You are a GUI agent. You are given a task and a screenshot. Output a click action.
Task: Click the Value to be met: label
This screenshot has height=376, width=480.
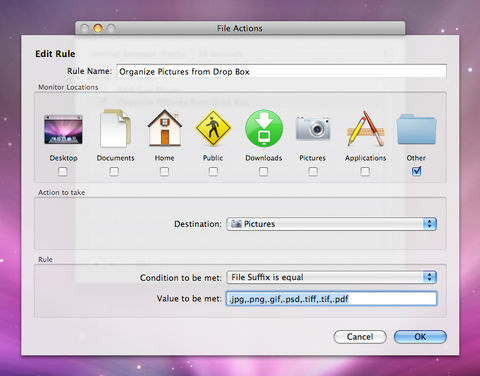pyautogui.click(x=189, y=299)
